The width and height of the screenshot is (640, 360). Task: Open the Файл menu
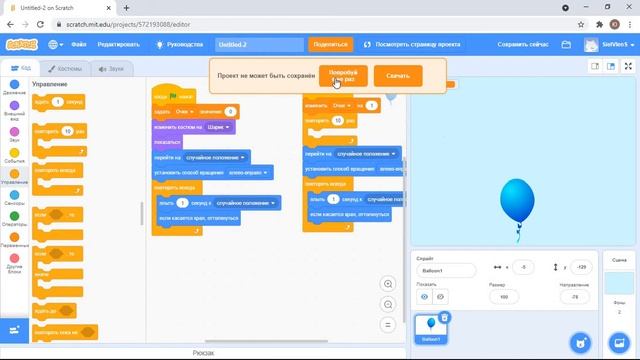(x=79, y=44)
